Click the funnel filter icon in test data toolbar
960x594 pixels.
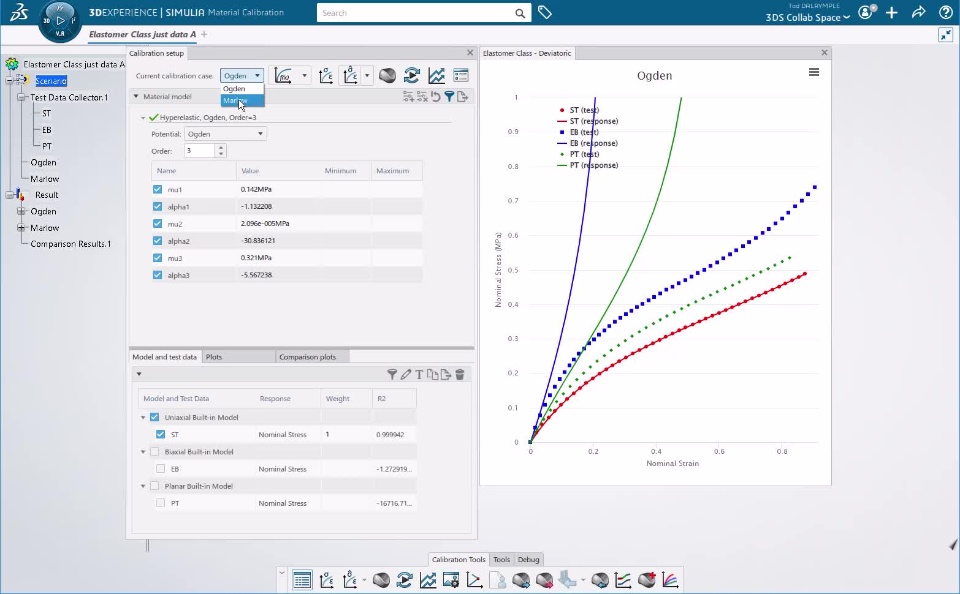(392, 374)
